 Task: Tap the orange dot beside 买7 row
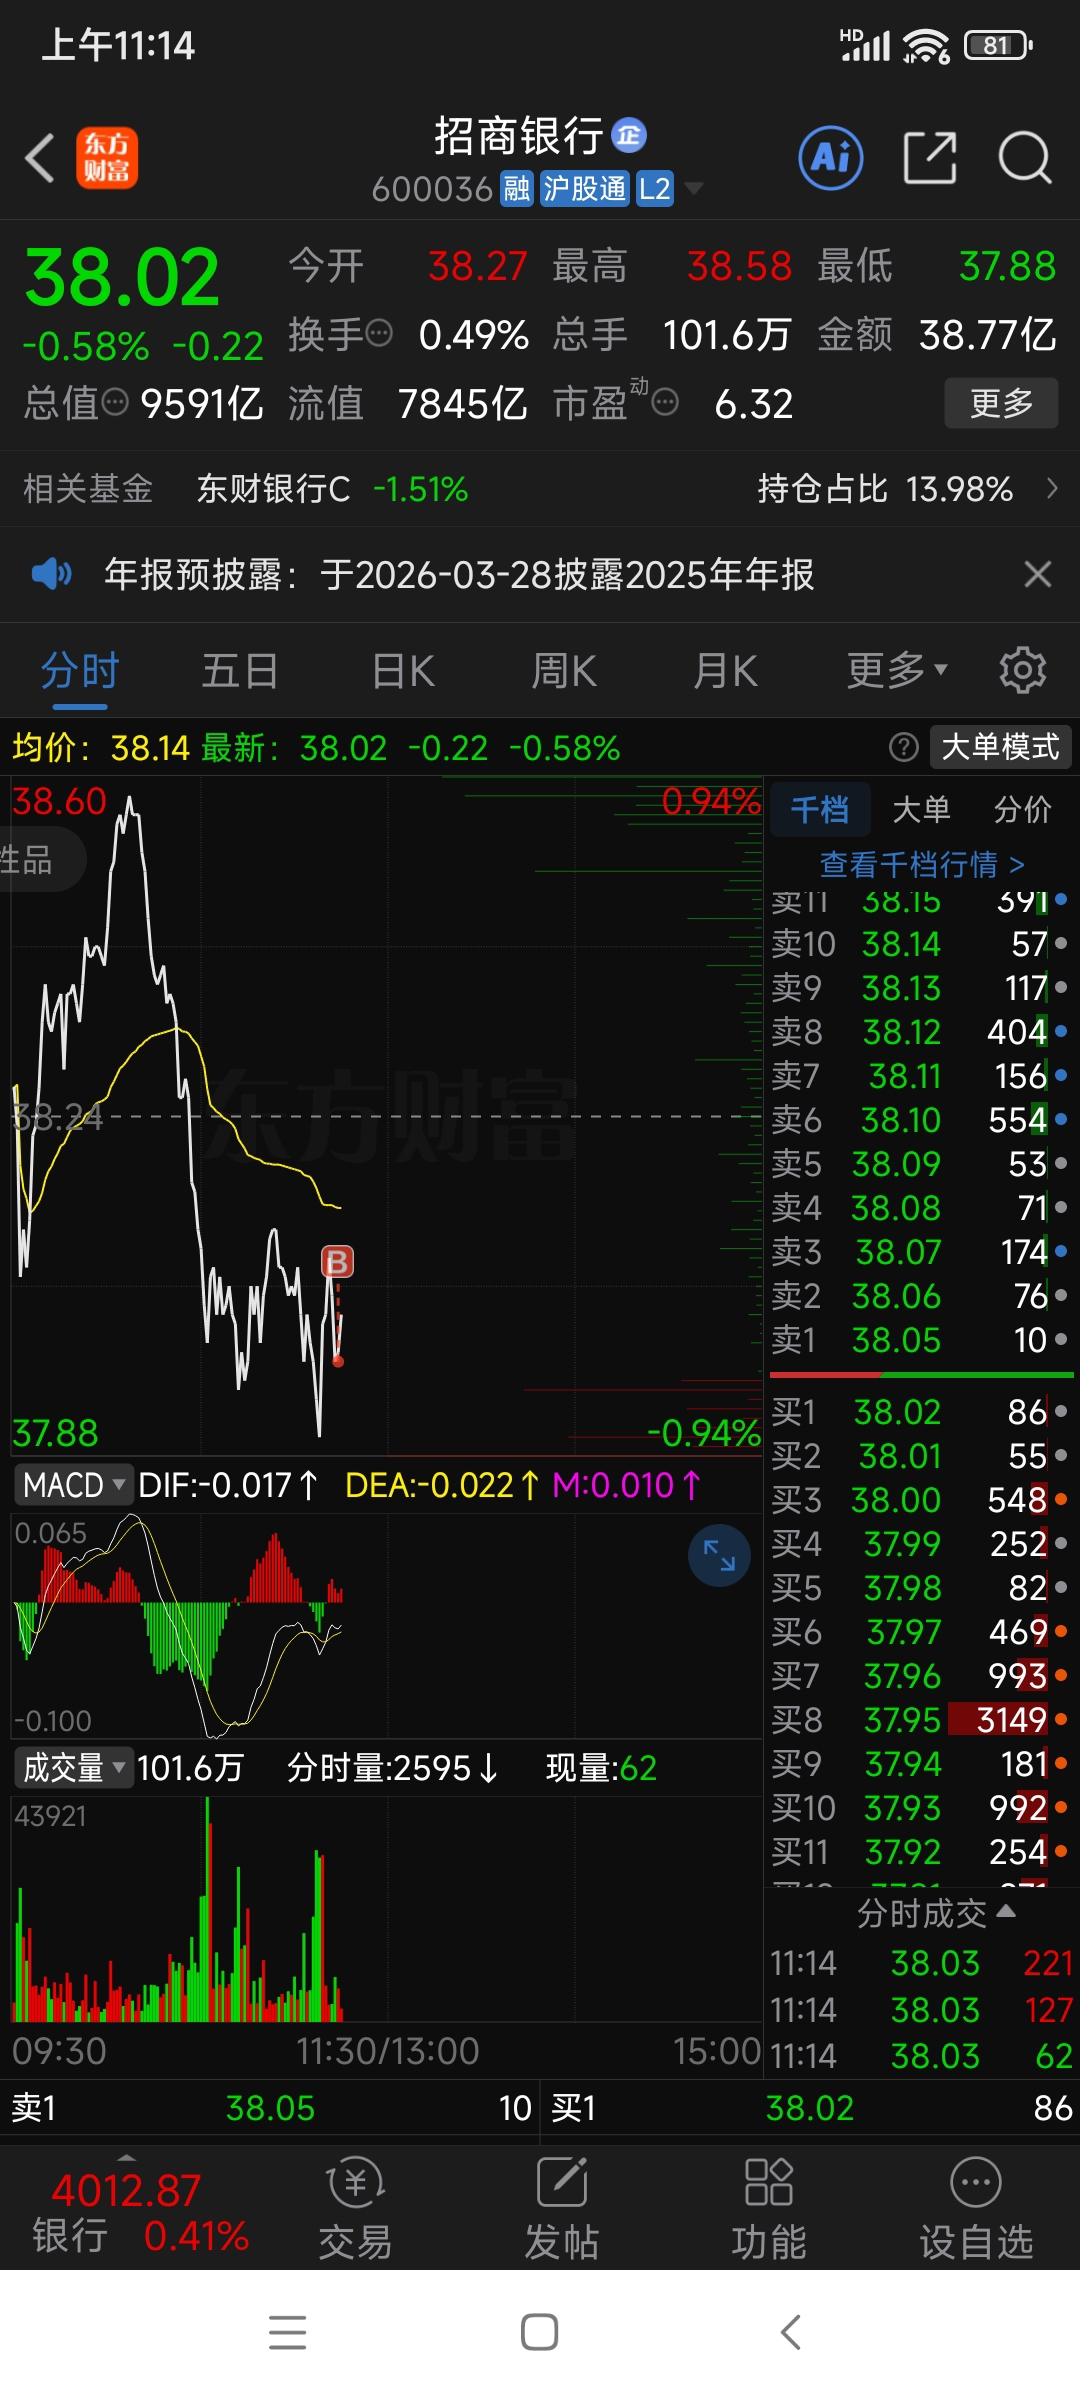(x=1061, y=1675)
